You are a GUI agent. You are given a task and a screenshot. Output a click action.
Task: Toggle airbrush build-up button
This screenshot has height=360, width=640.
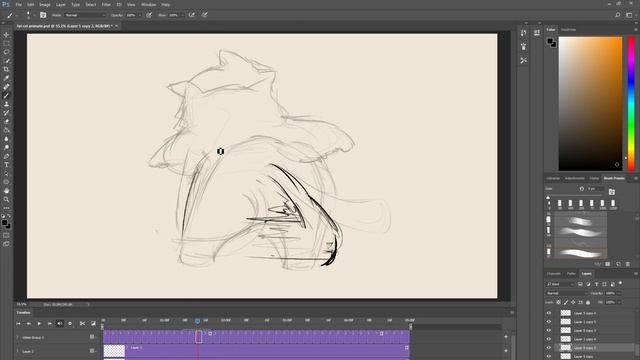[x=191, y=15]
